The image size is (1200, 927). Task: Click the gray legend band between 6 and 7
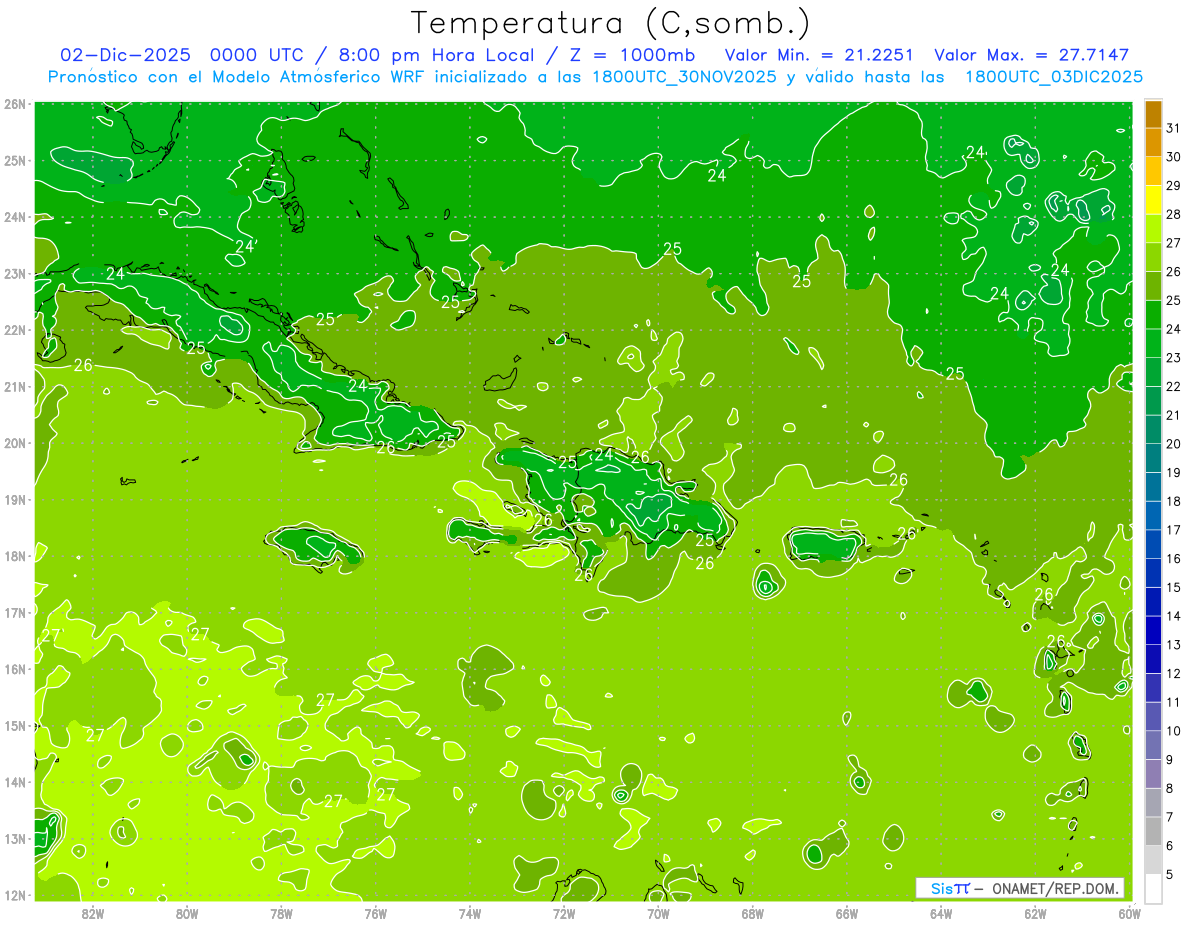[1153, 831]
